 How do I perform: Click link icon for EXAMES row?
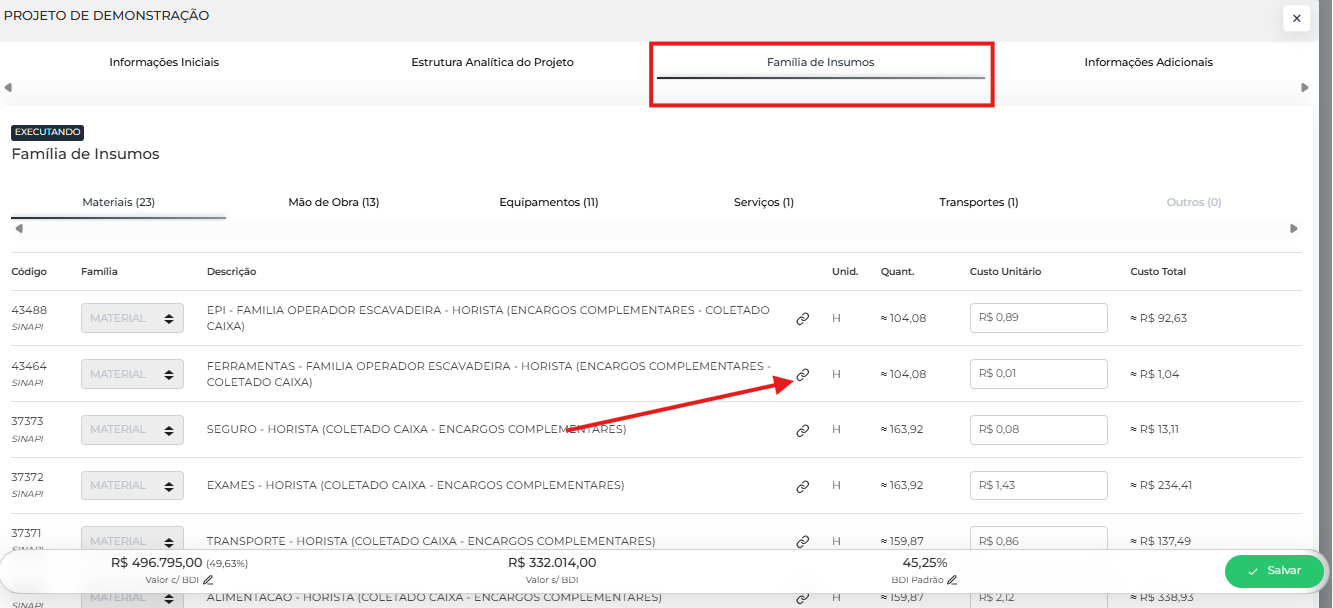coord(802,487)
